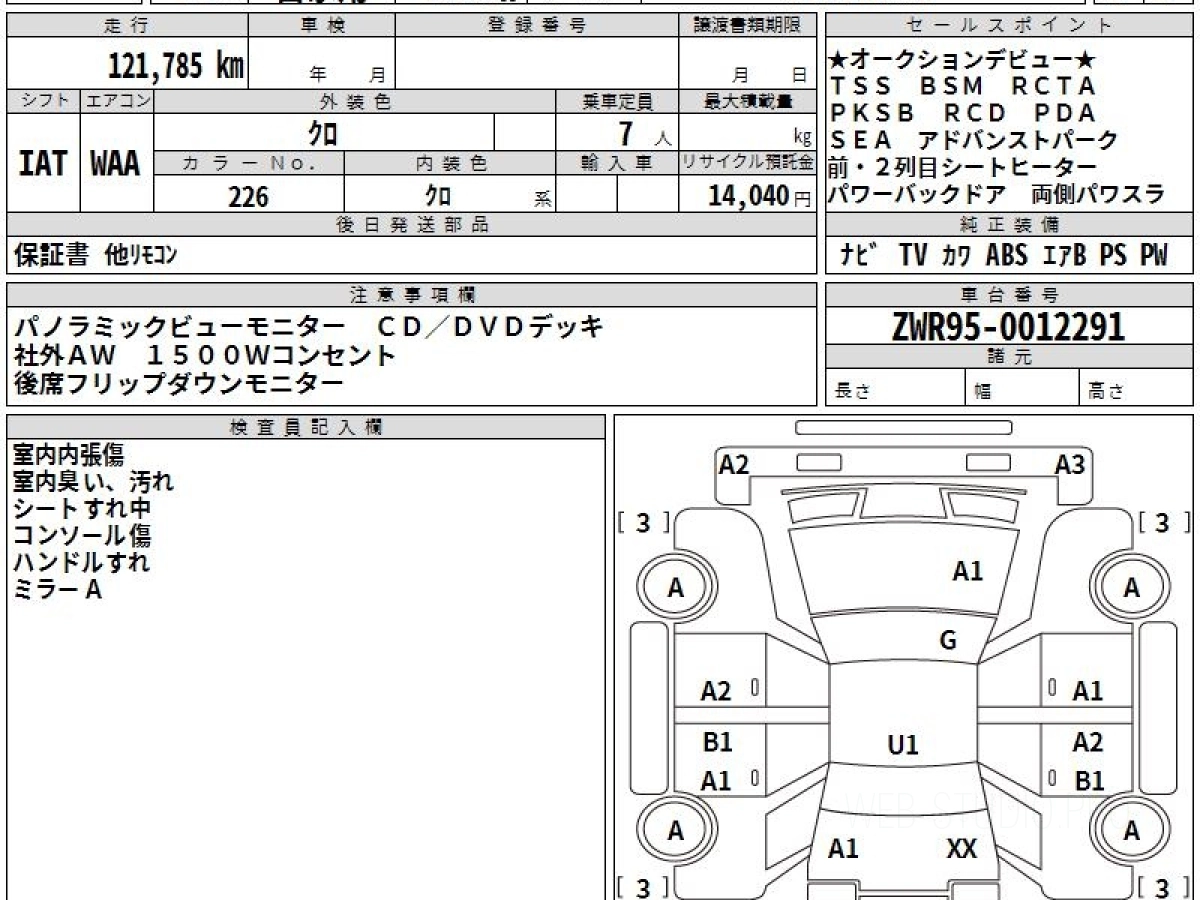
Task: Select the 登録番号 header
Action: click(x=537, y=26)
